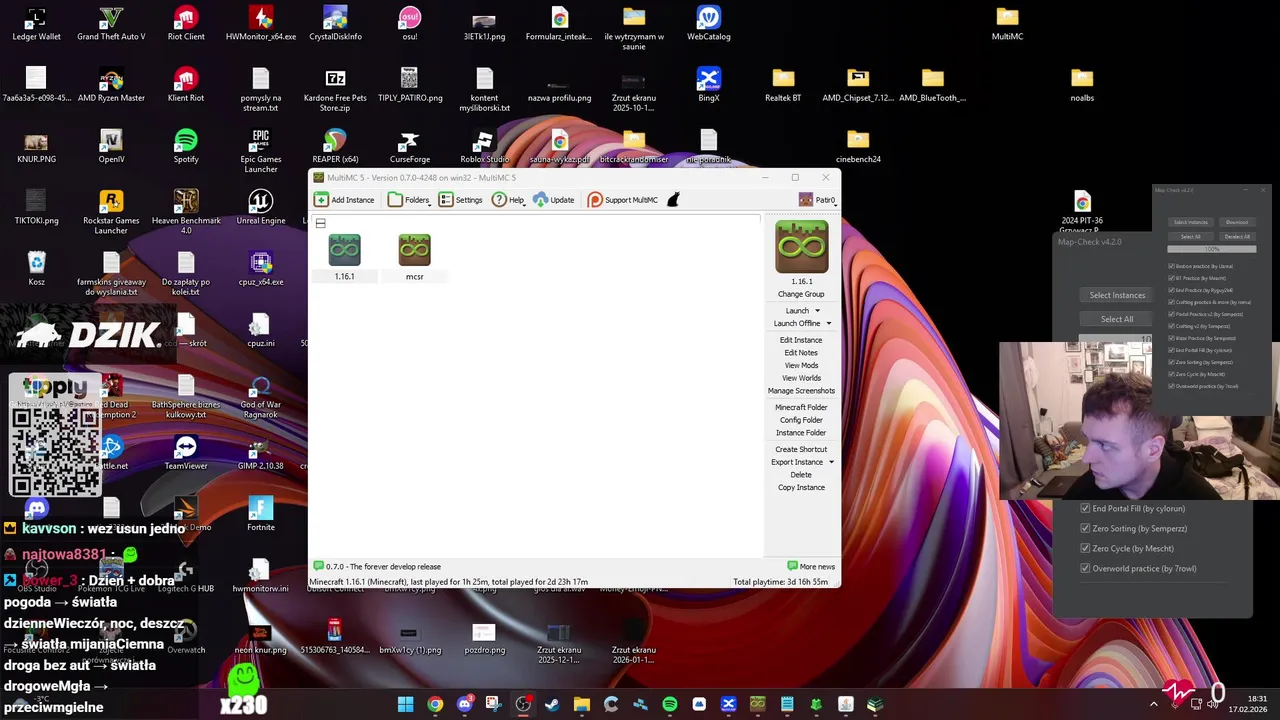Open Steam from the taskbar

coord(552,704)
